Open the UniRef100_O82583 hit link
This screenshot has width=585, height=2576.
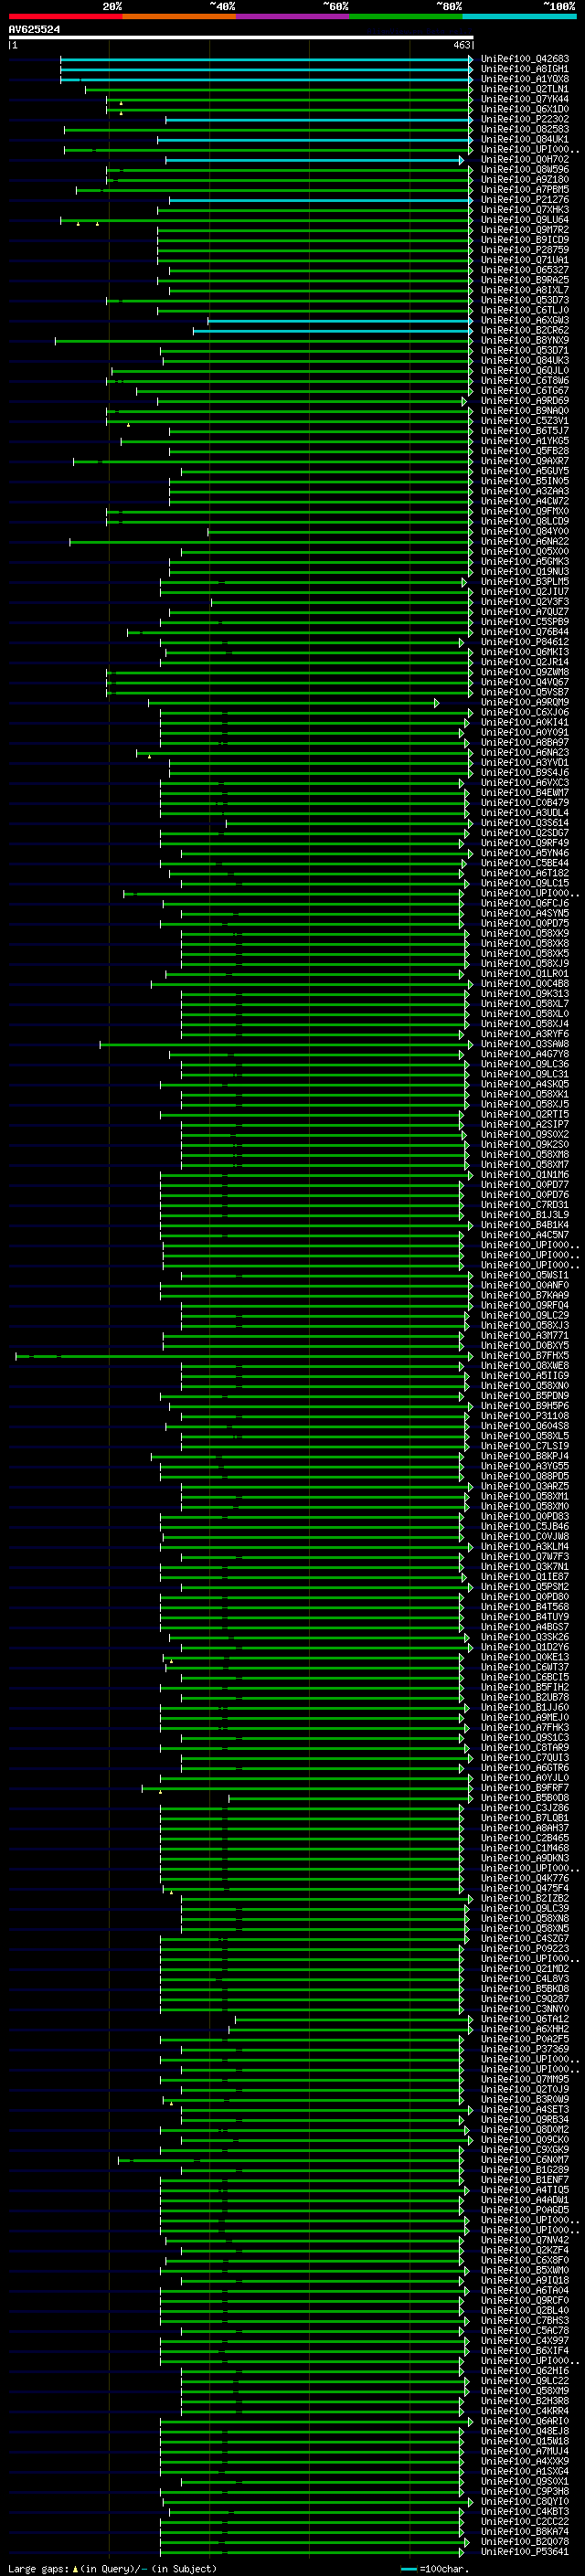click(525, 129)
